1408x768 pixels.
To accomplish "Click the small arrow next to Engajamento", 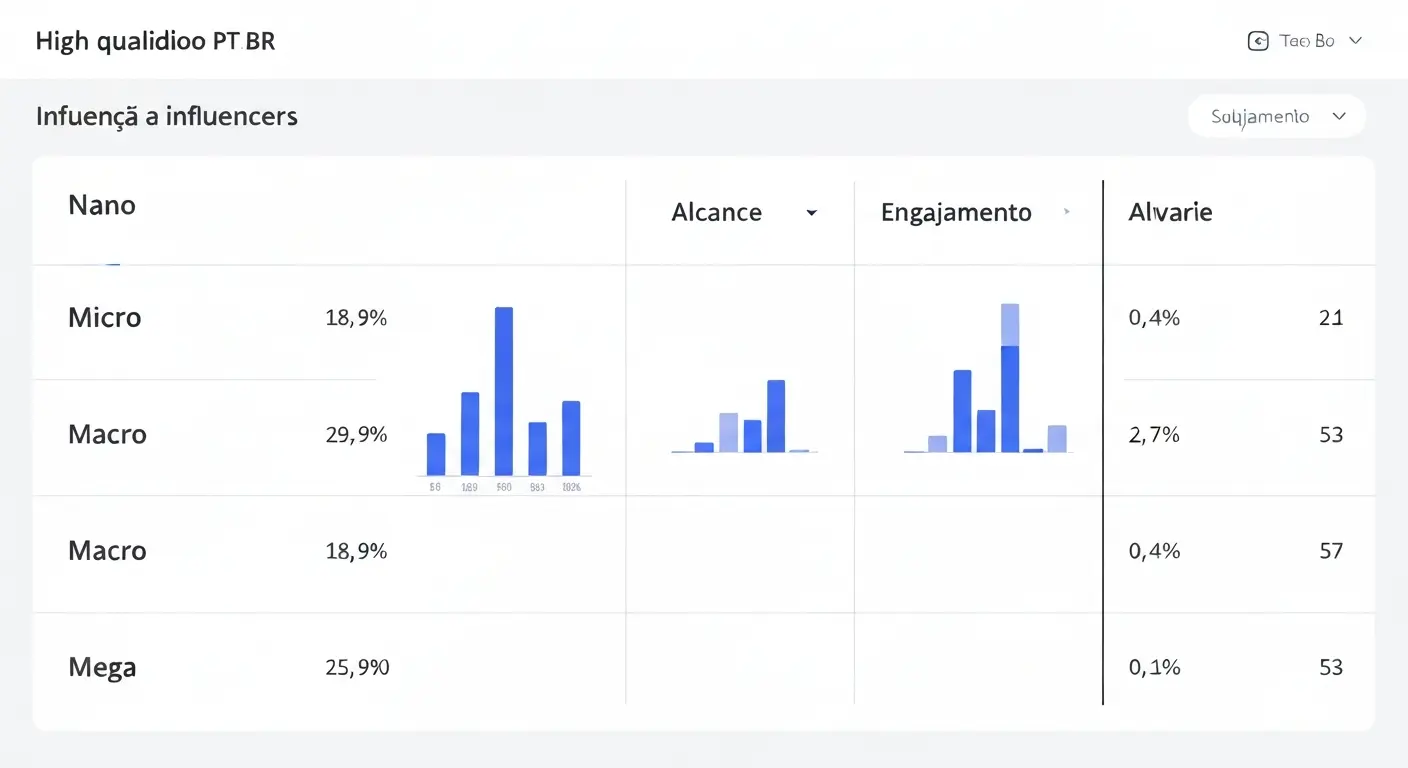I will coord(1067,212).
